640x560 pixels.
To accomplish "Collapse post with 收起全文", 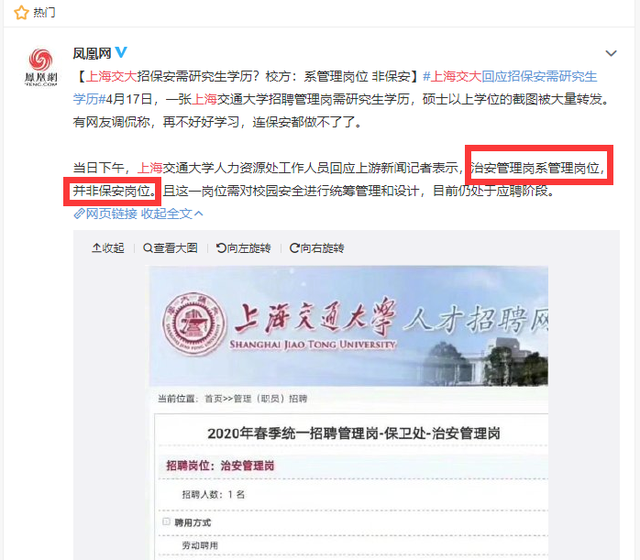I will pyautogui.click(x=167, y=213).
